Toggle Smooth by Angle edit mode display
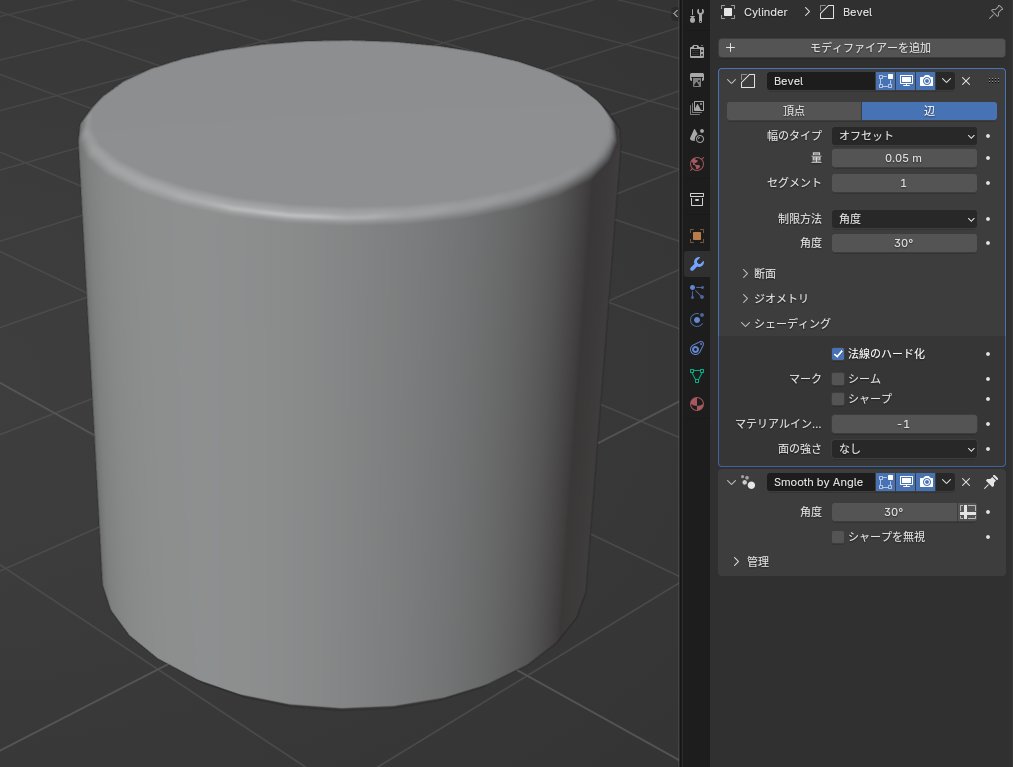The image size is (1013, 767). pyautogui.click(x=885, y=482)
